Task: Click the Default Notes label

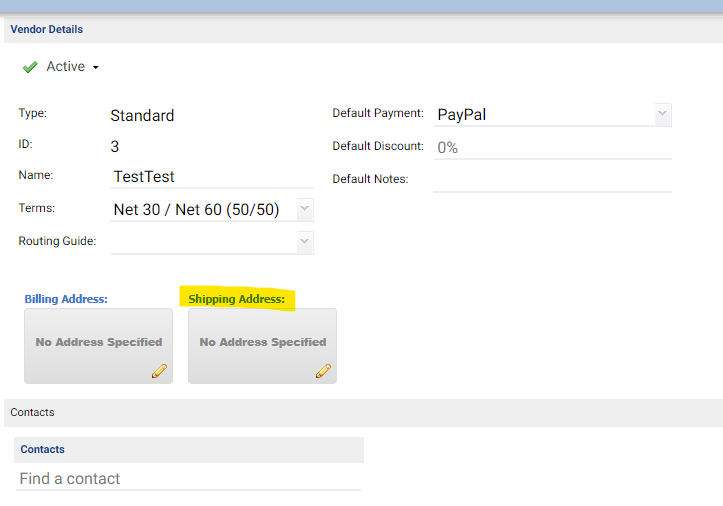Action: [370, 179]
